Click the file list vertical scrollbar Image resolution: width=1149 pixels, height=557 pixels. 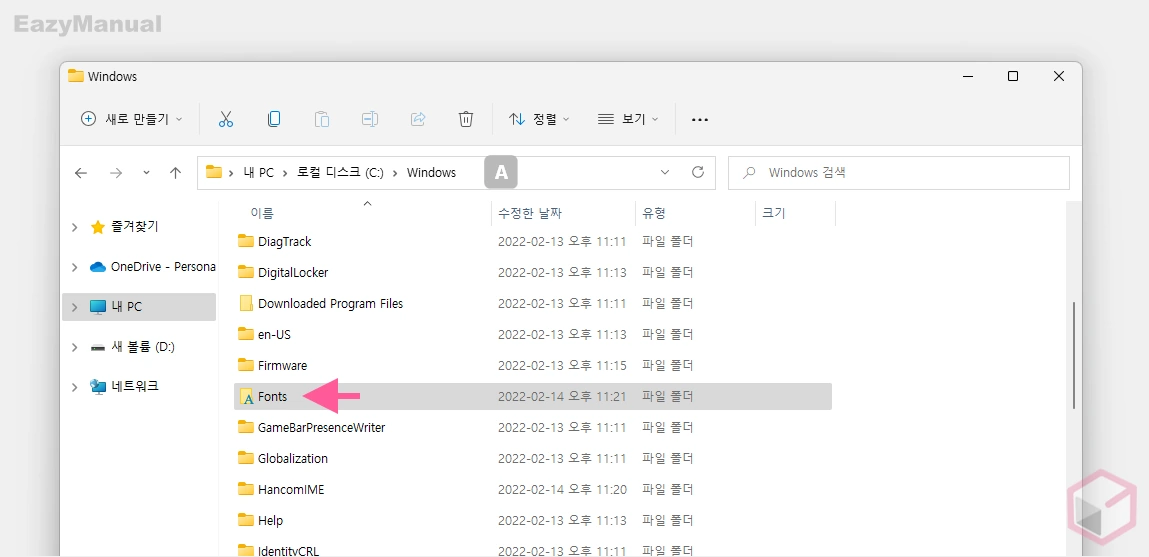coord(1074,355)
